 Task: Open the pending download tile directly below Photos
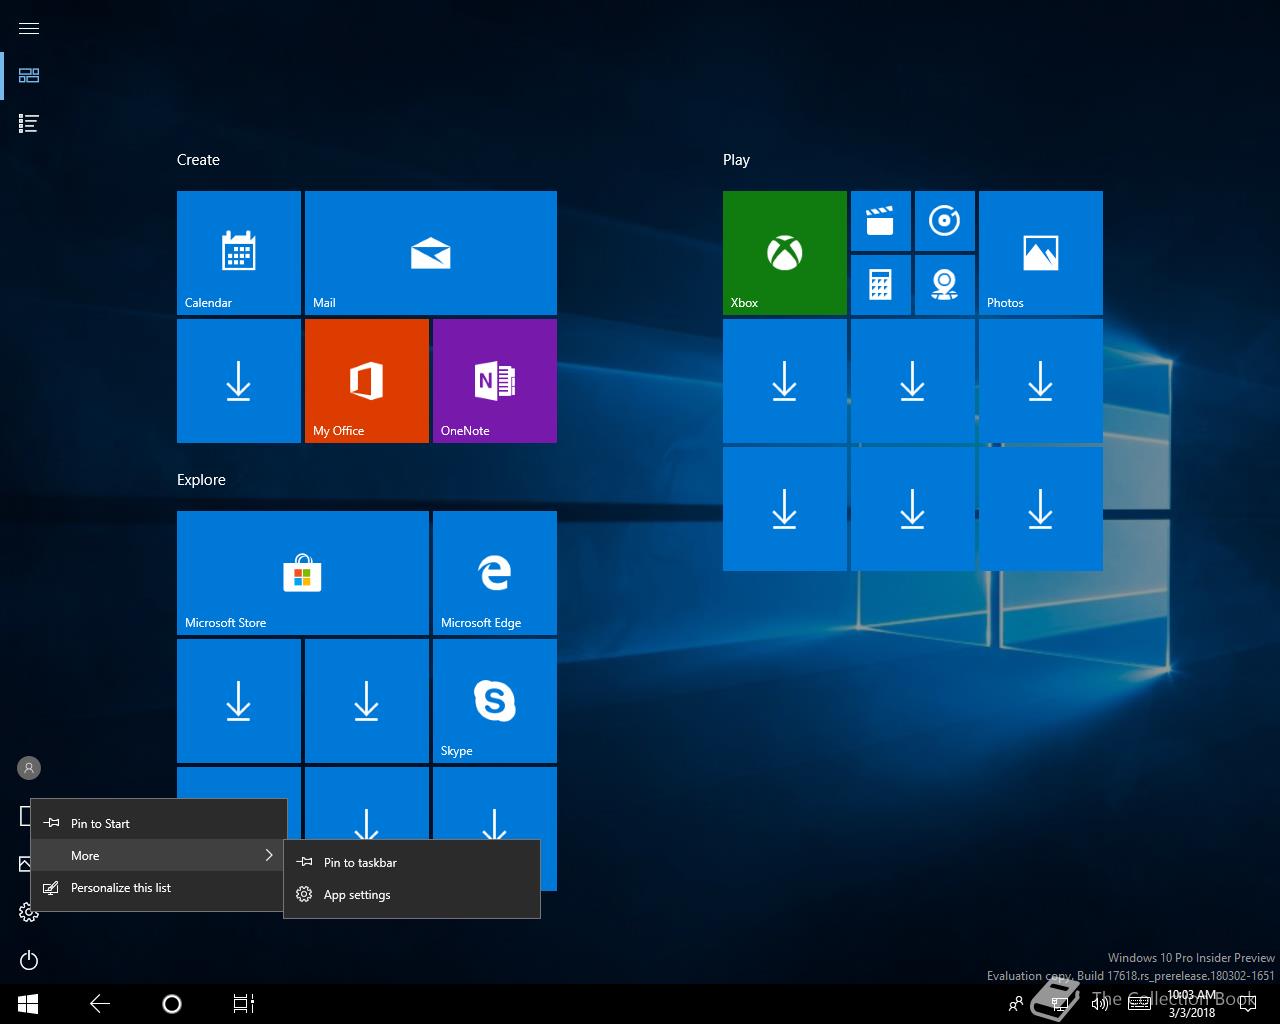tap(1041, 381)
